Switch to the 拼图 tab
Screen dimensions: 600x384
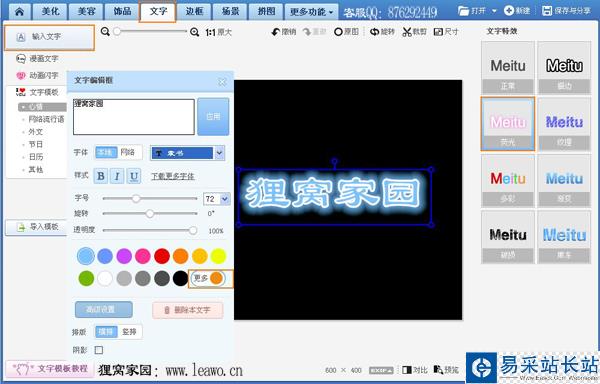266,11
